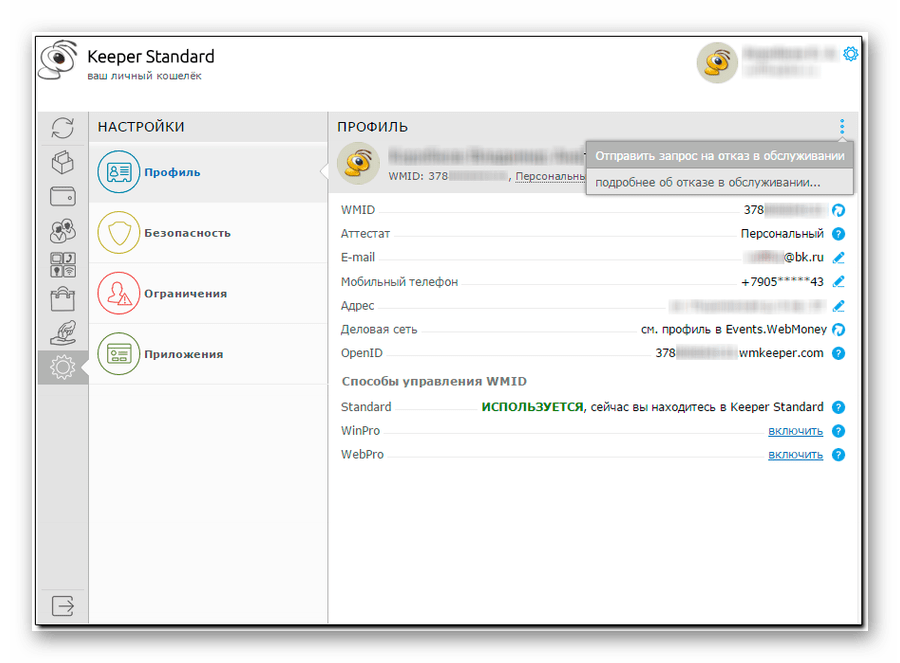Edit the E-mail with its pencil icon
This screenshot has width=900, height=663.
(838, 258)
